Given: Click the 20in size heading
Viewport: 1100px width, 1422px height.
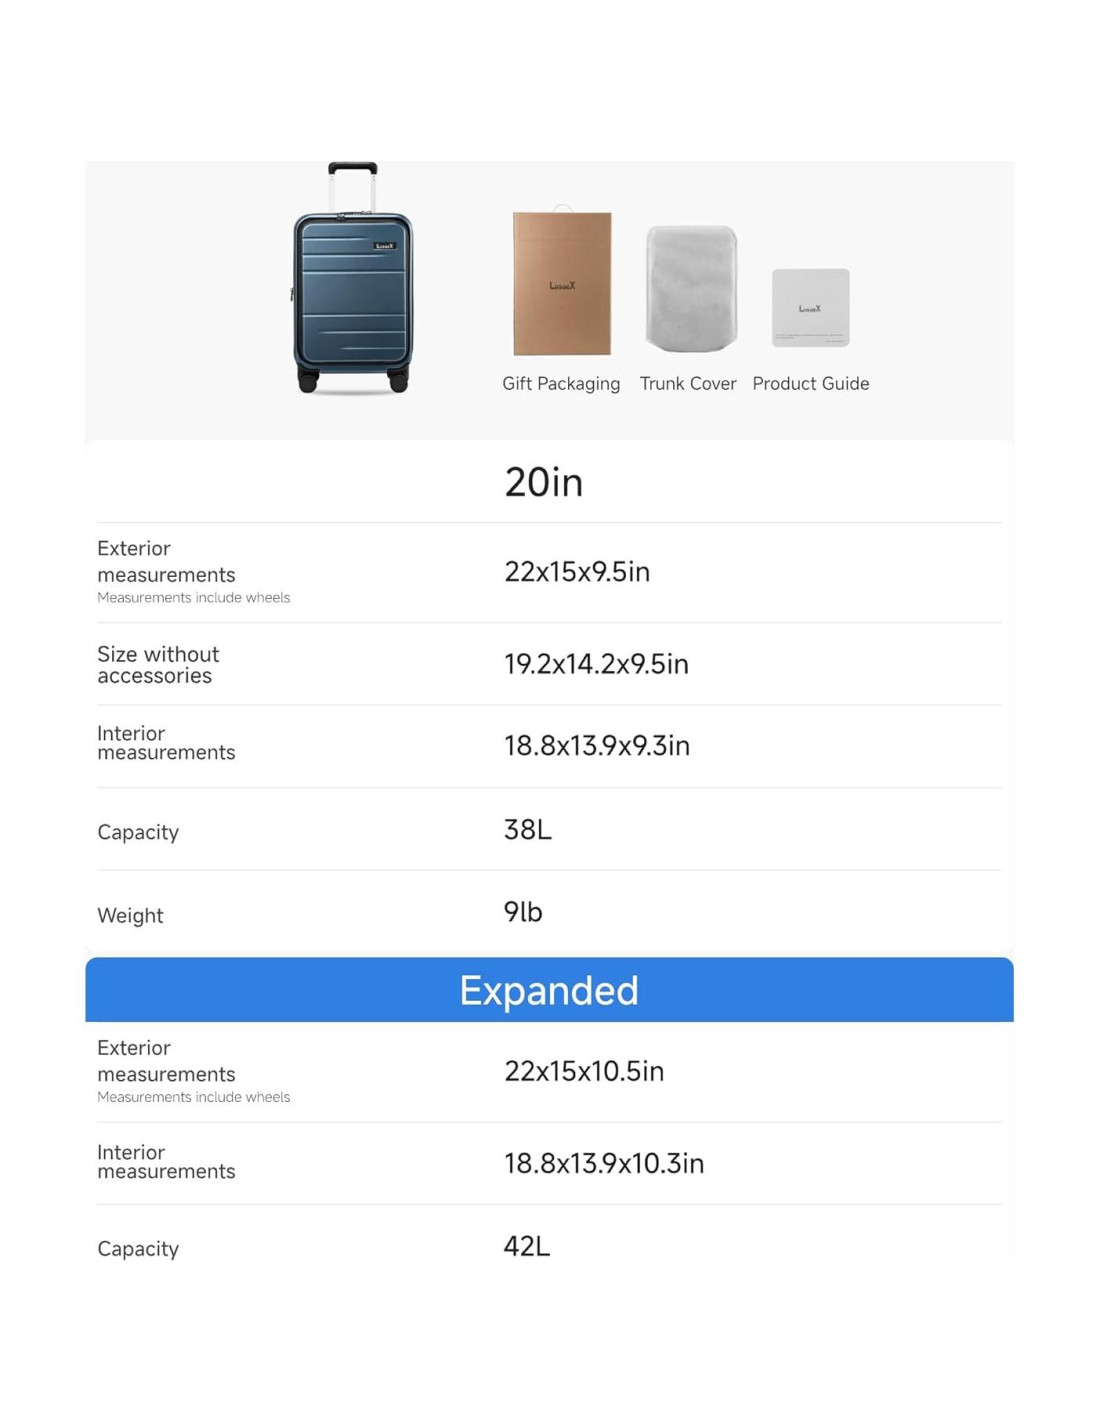Looking at the screenshot, I should tap(543, 483).
